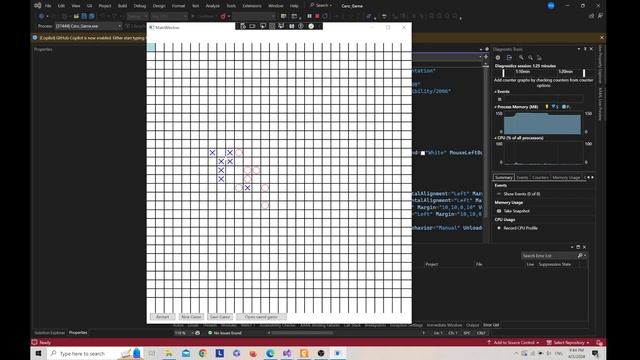Select the element picker in XAML debug toolbar
This screenshot has width=640, height=360.
262,26
